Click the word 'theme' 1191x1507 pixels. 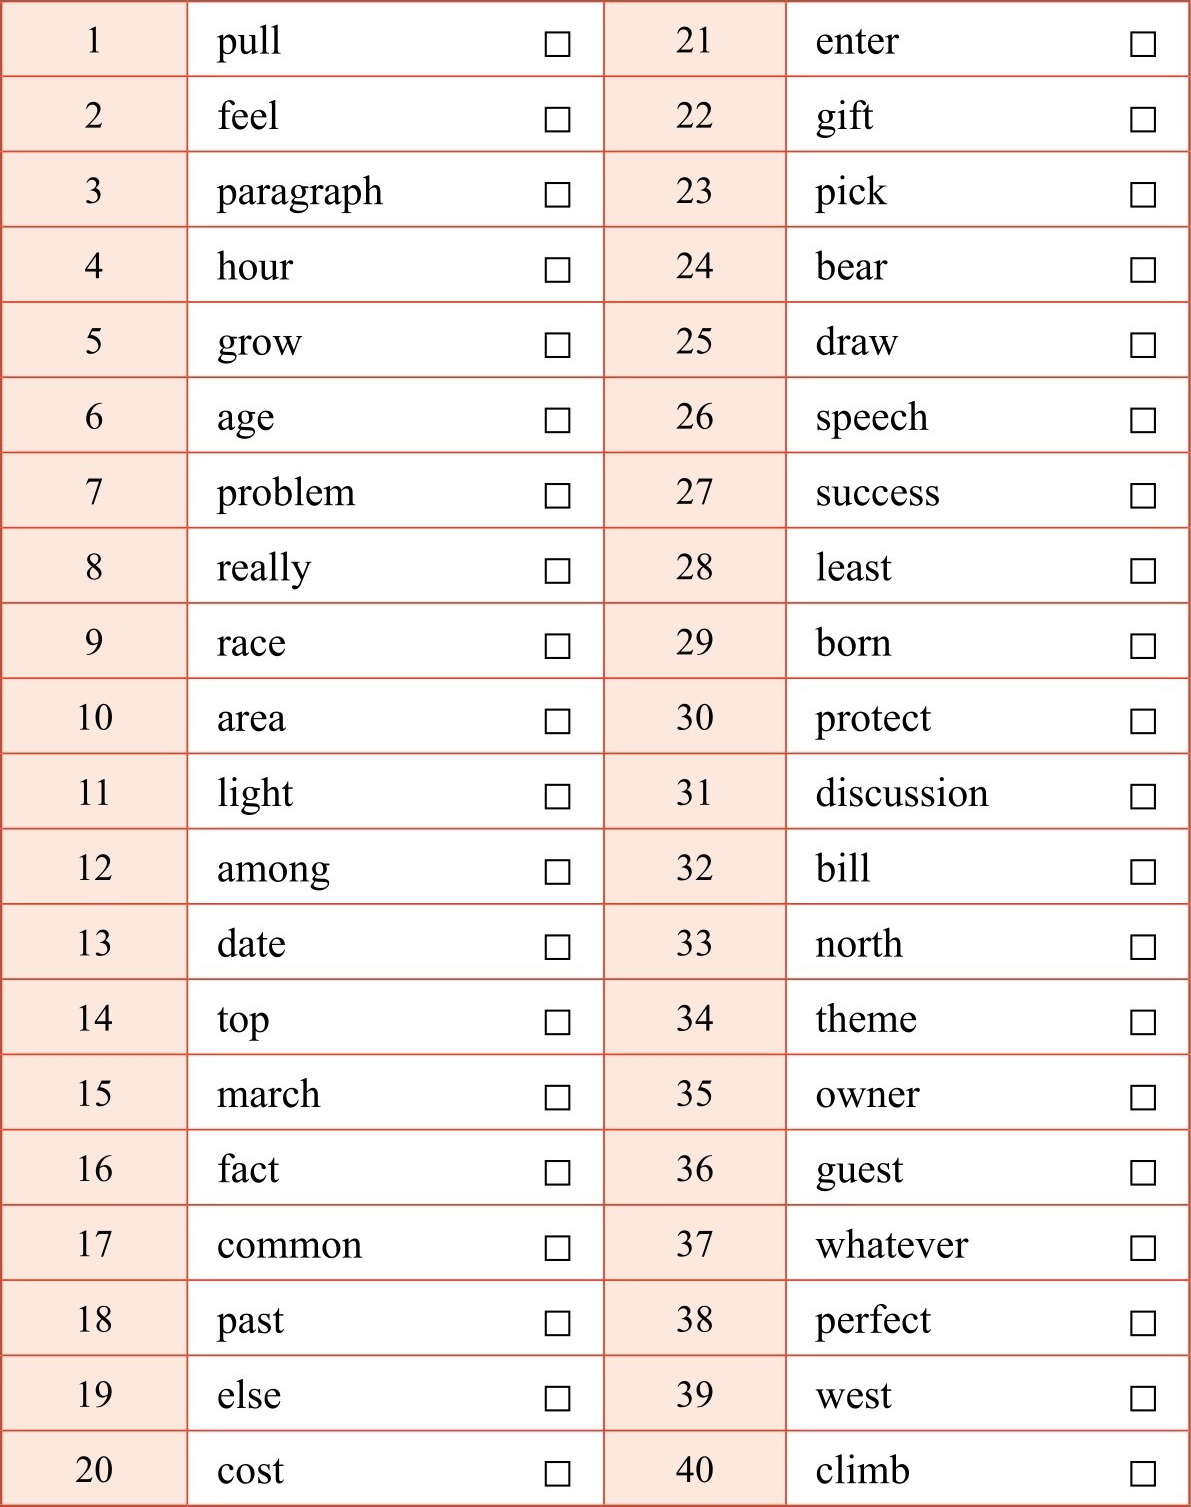point(866,1019)
